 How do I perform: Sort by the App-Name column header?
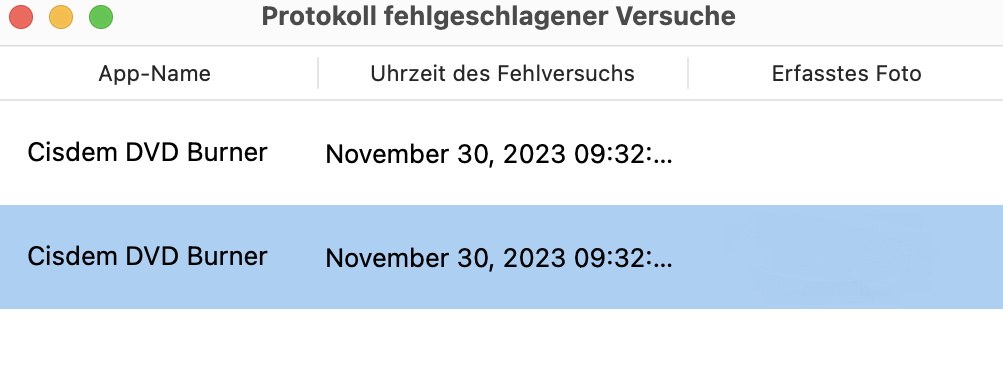click(154, 74)
